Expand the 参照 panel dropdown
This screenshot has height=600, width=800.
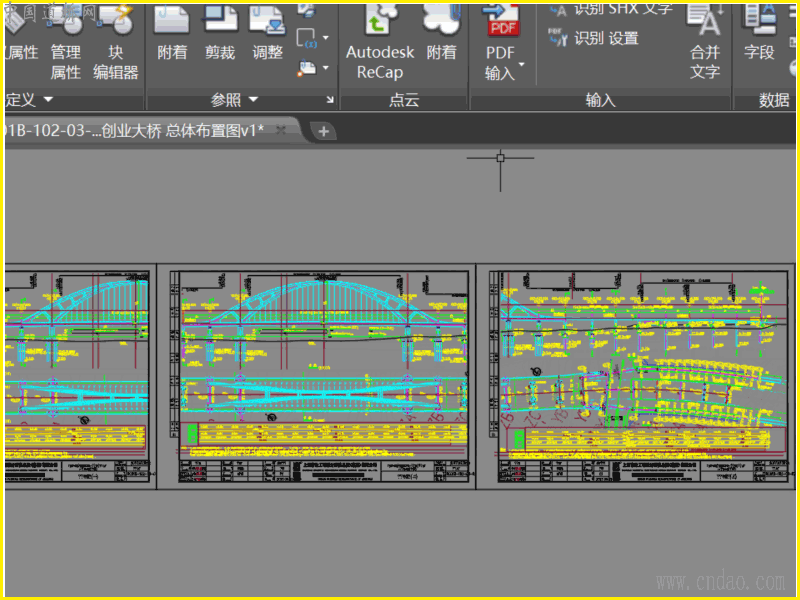tap(253, 100)
